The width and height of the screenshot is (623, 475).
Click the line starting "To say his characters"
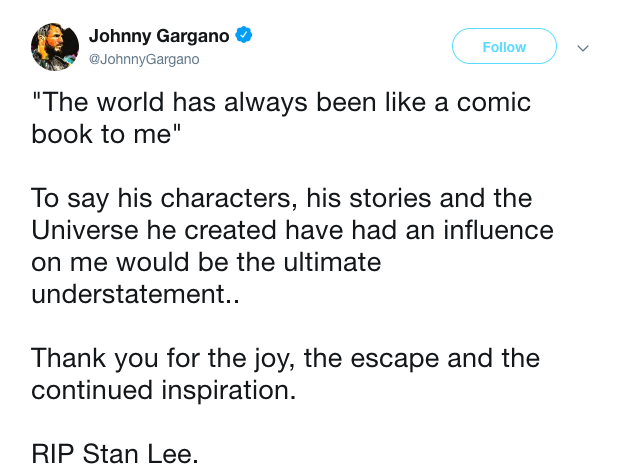tap(281, 198)
